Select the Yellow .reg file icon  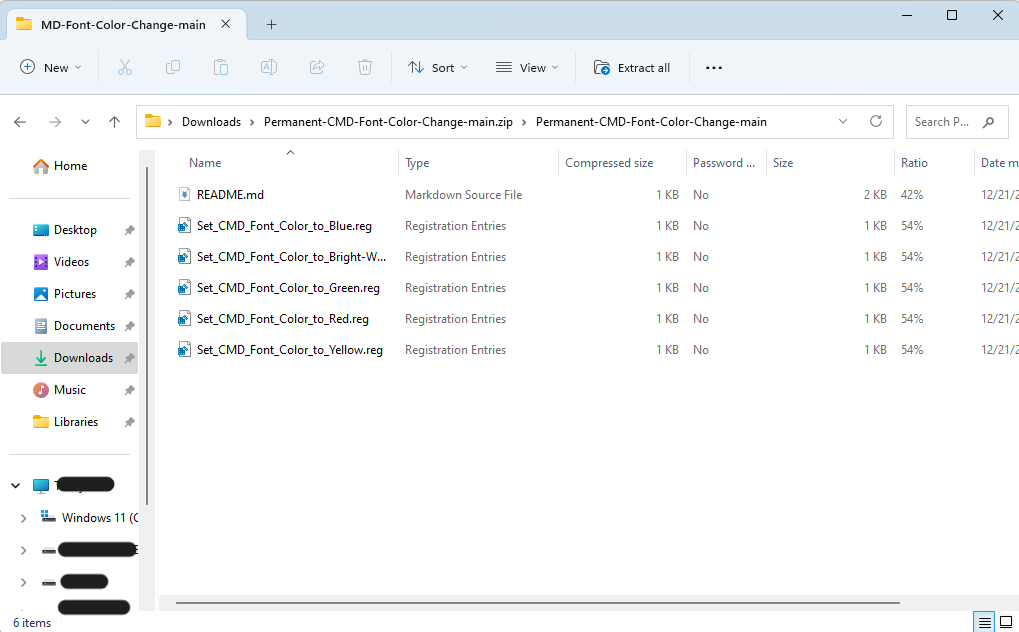185,350
